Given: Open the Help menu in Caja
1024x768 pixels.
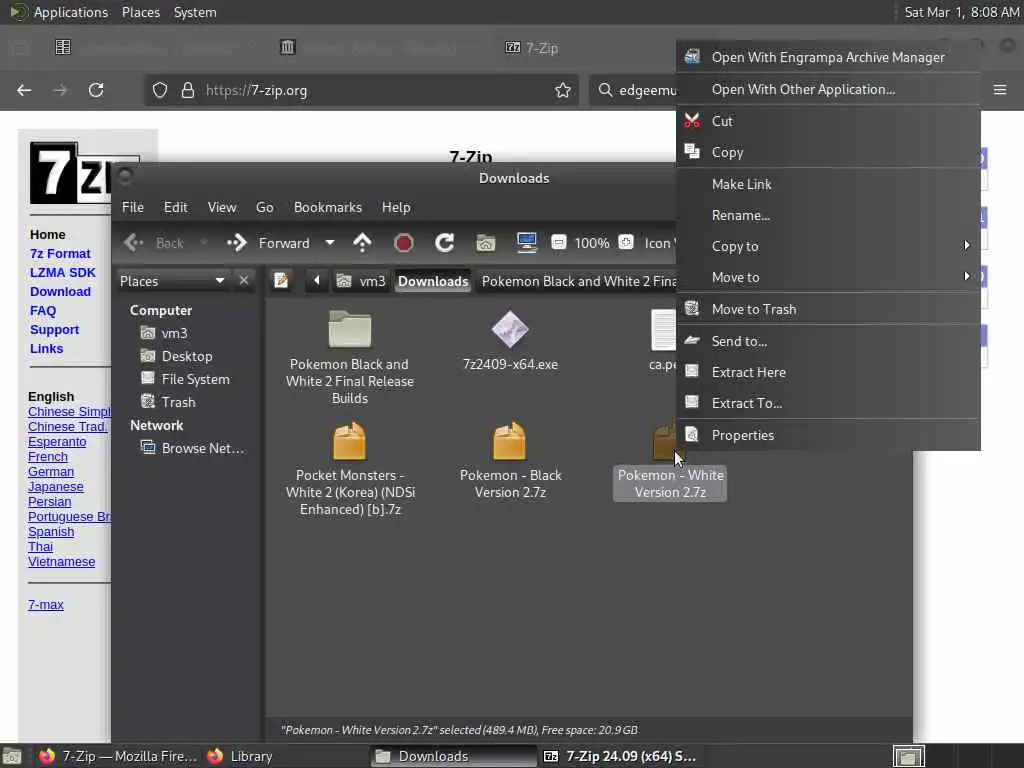Looking at the screenshot, I should pos(396,207).
